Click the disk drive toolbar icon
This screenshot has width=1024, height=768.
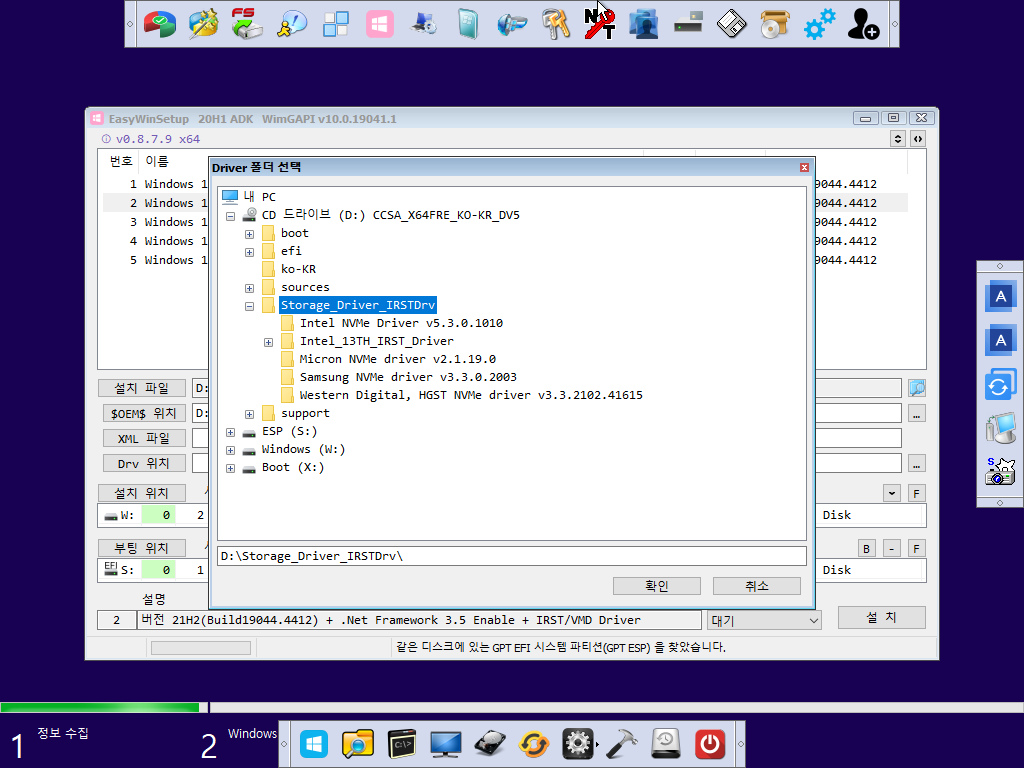[x=688, y=24]
